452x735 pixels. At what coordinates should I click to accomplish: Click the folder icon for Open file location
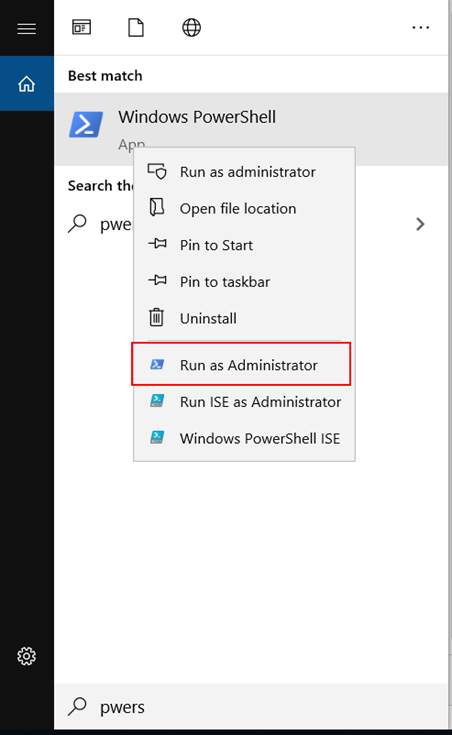coord(157,207)
